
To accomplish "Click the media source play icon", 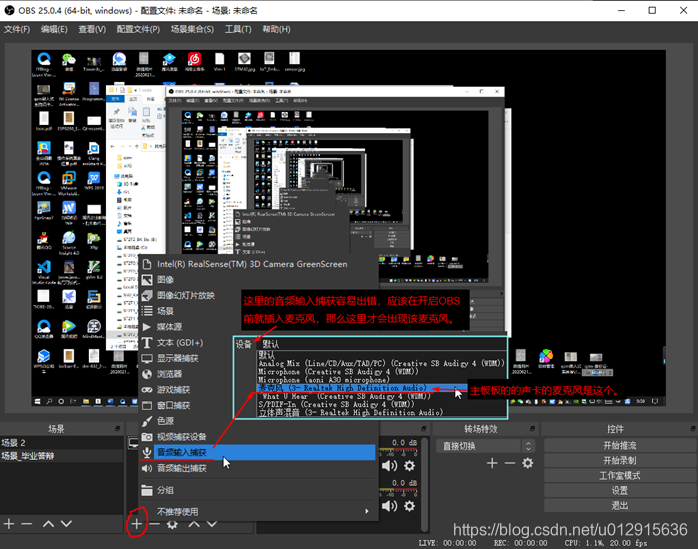I will (x=147, y=327).
